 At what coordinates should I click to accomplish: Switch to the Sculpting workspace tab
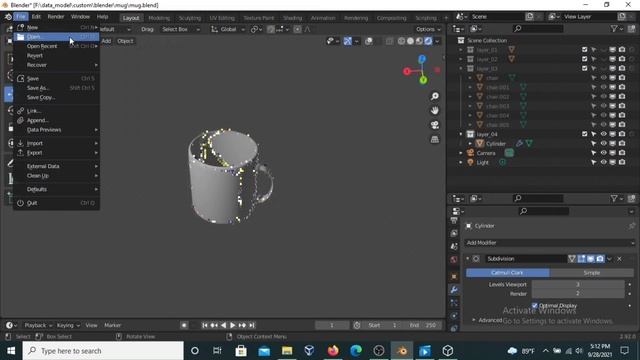(x=189, y=18)
